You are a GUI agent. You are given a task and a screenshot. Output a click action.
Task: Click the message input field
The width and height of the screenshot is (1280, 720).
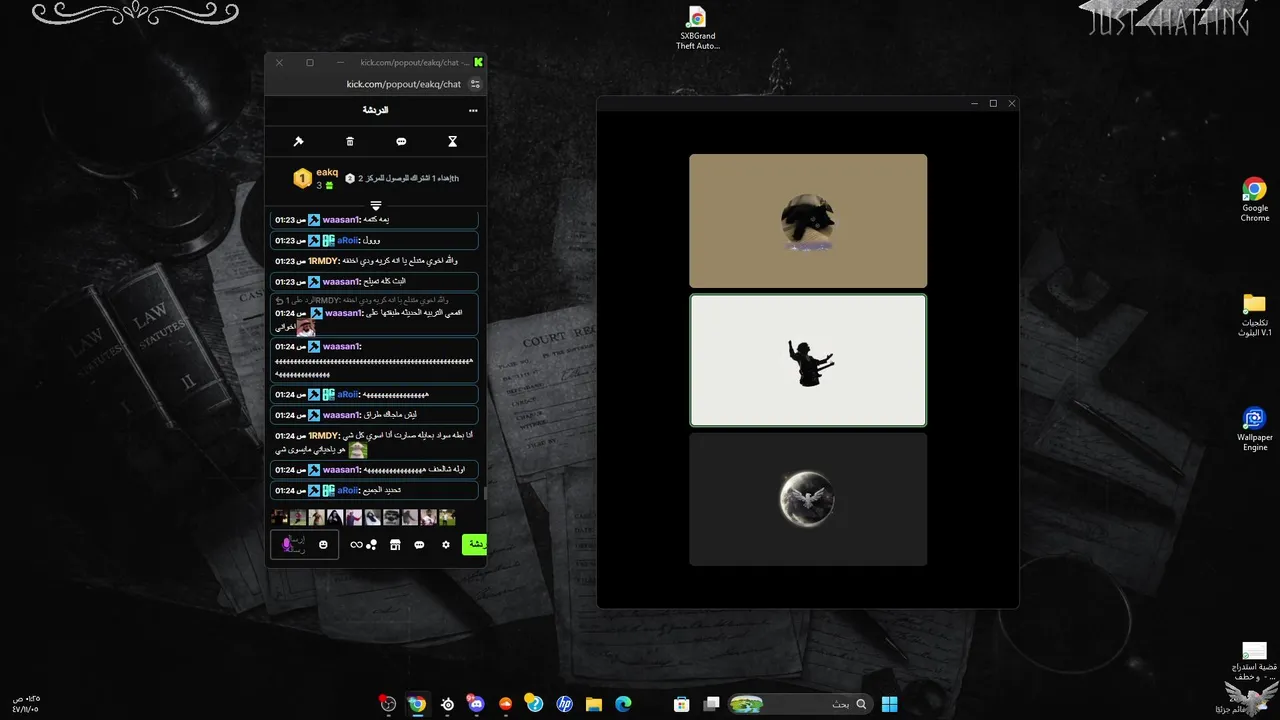305,545
